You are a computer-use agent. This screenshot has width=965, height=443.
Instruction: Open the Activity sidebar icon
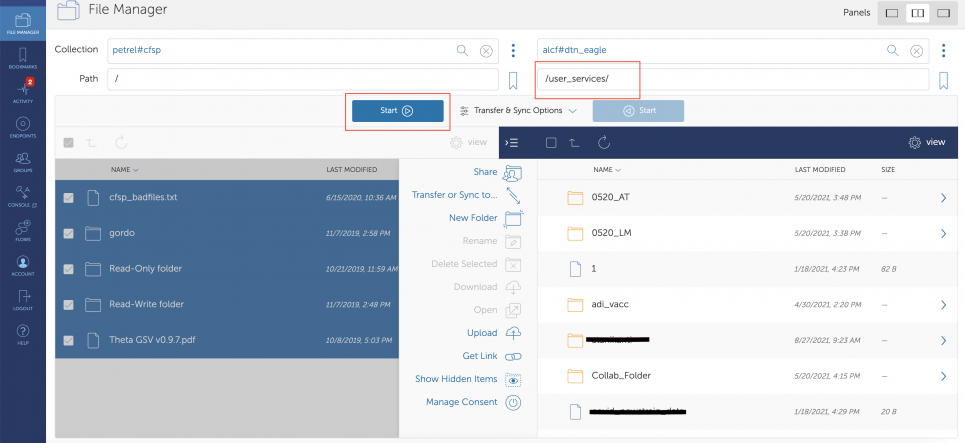point(22,91)
